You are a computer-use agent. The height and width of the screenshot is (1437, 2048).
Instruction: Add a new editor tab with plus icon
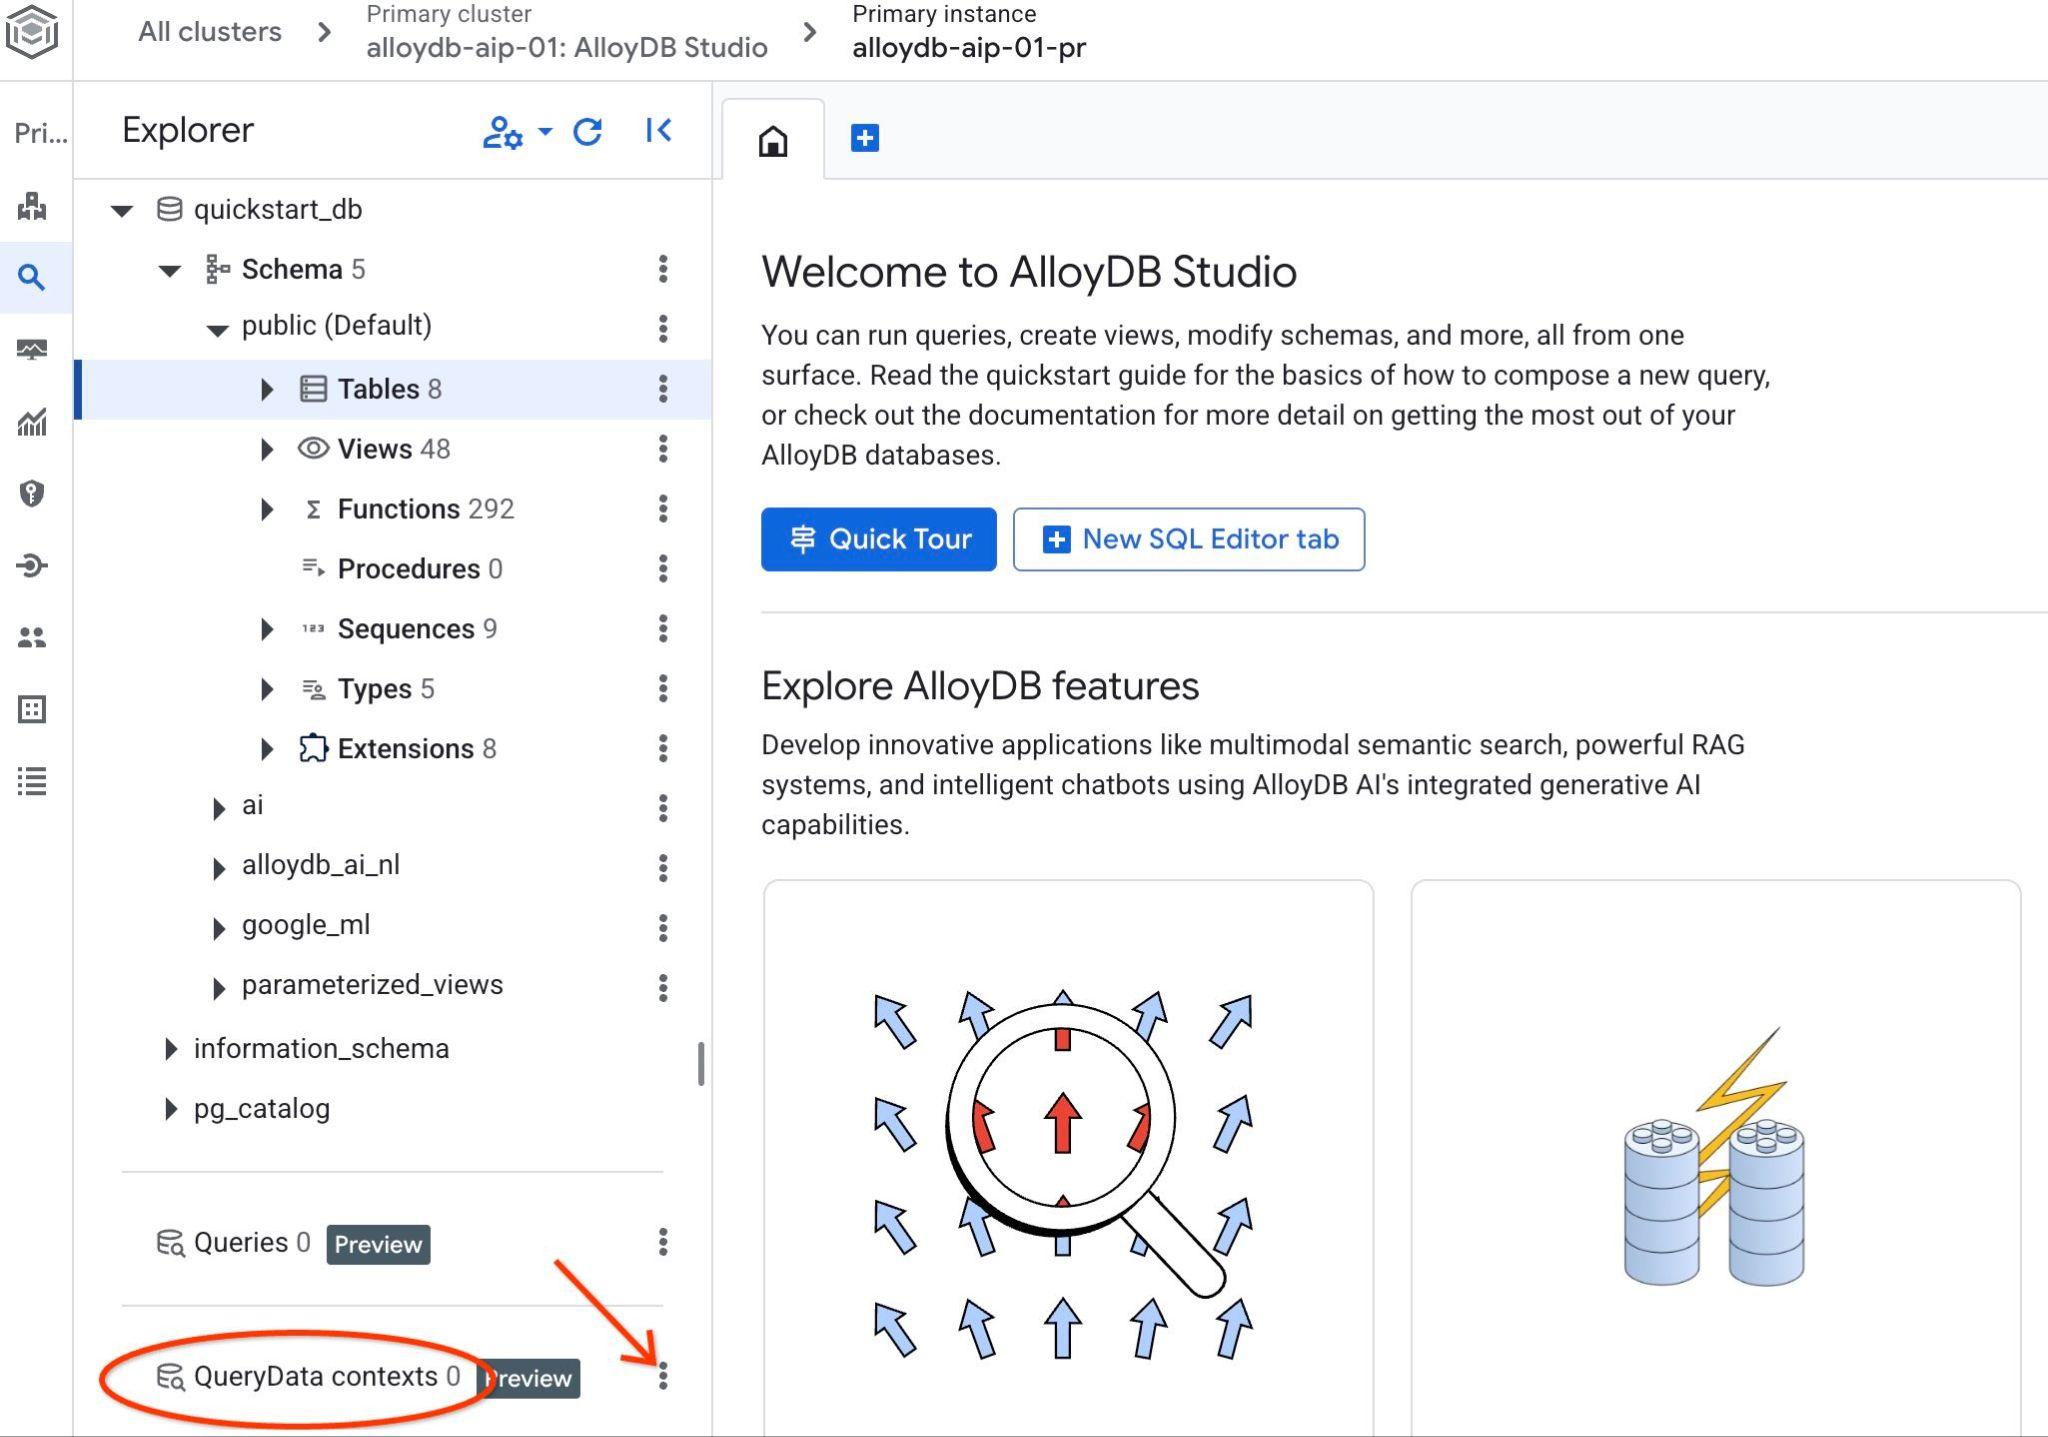(x=864, y=138)
